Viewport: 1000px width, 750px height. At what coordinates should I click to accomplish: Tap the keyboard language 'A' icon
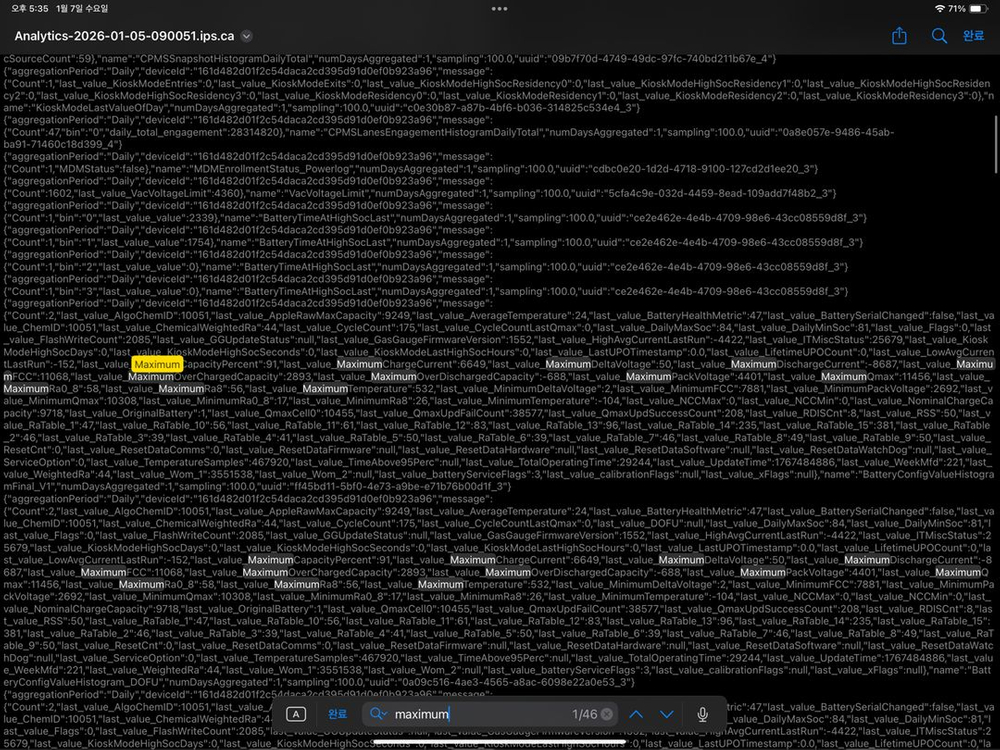pyautogui.click(x=296, y=714)
